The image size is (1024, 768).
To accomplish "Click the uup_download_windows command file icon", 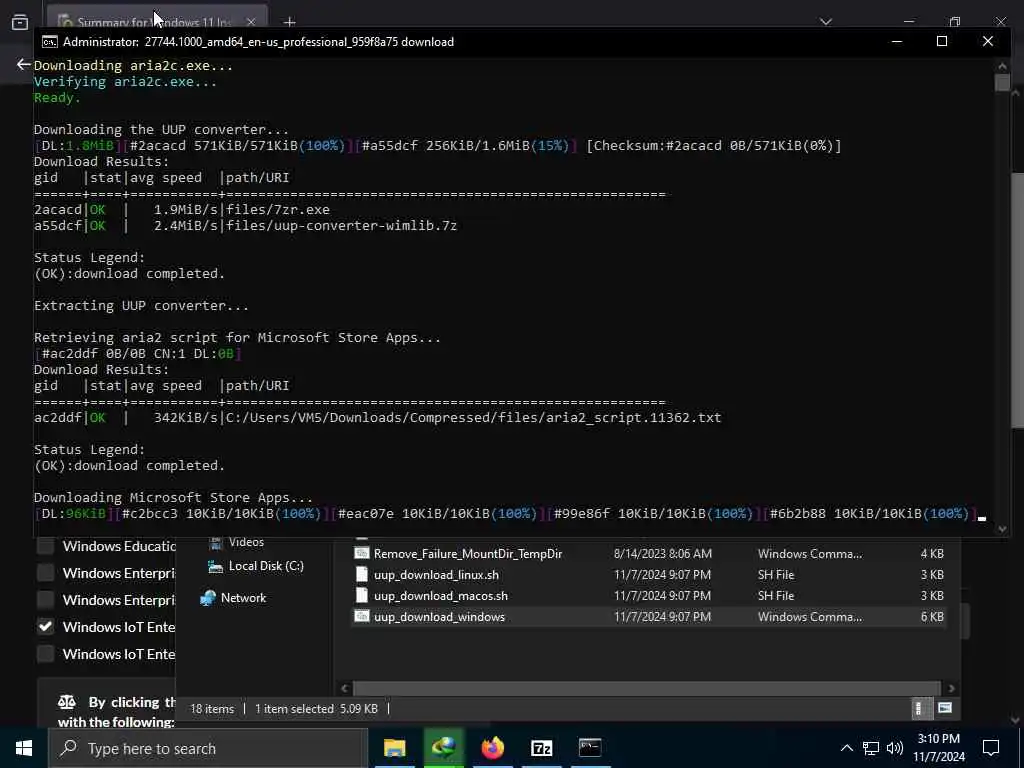I will 362,616.
